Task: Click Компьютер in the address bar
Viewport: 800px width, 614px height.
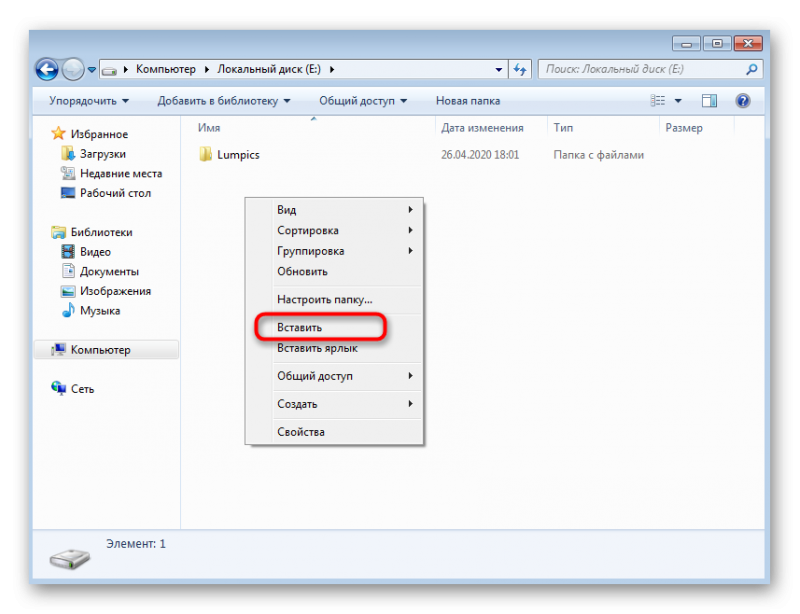Action: pyautogui.click(x=166, y=69)
